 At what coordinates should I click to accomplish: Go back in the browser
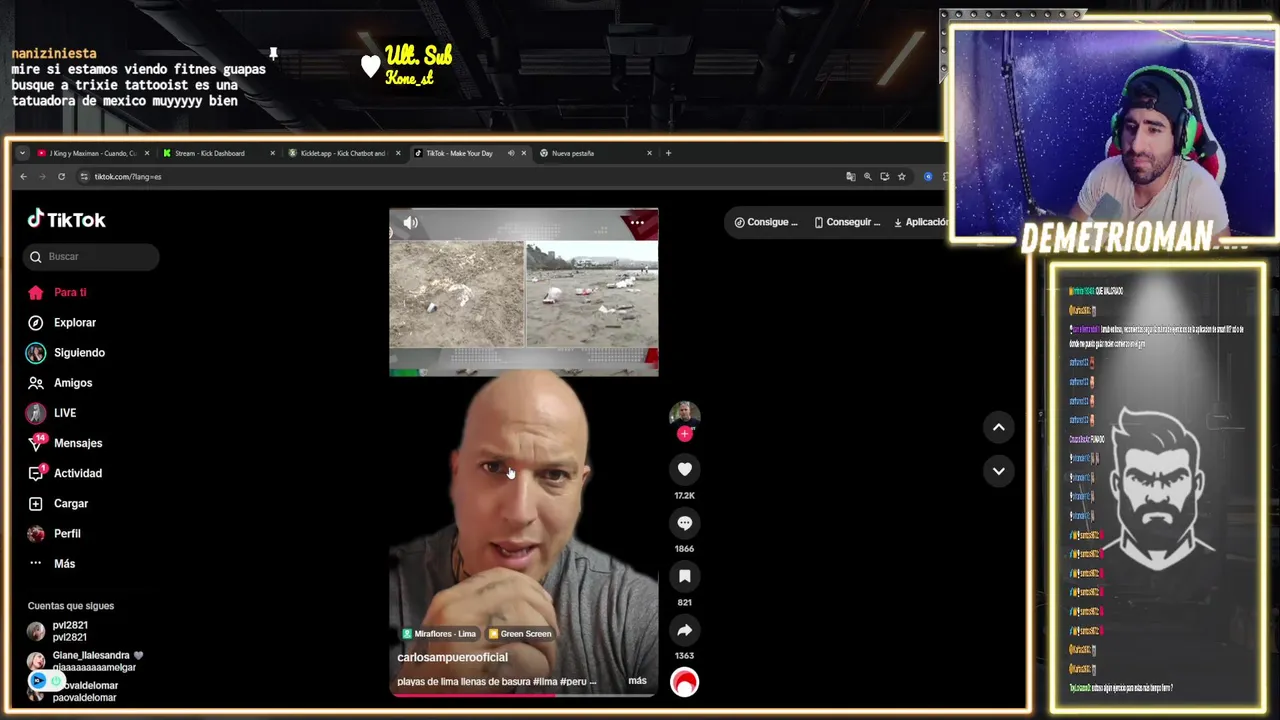click(x=23, y=177)
